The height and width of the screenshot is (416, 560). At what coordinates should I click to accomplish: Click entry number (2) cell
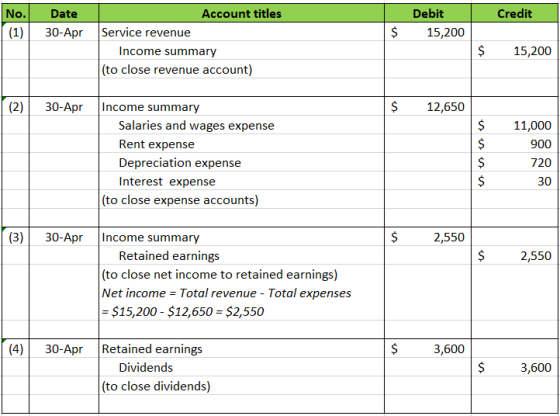16,106
